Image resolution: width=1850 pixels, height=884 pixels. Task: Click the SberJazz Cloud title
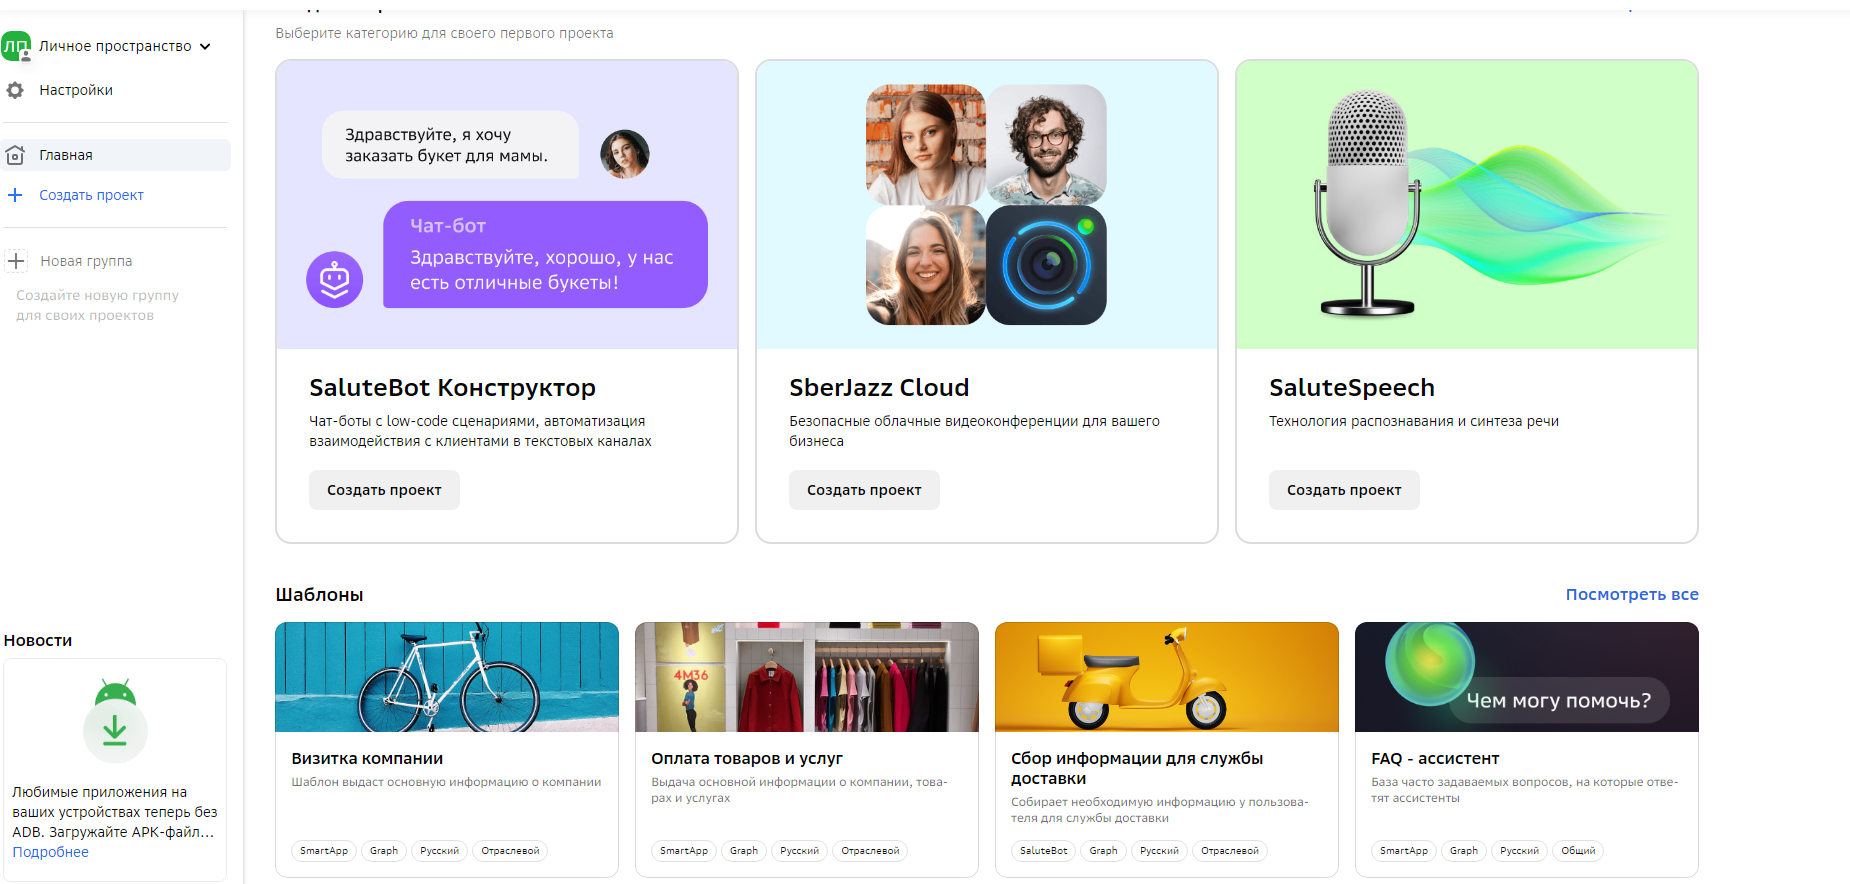pyautogui.click(x=879, y=388)
